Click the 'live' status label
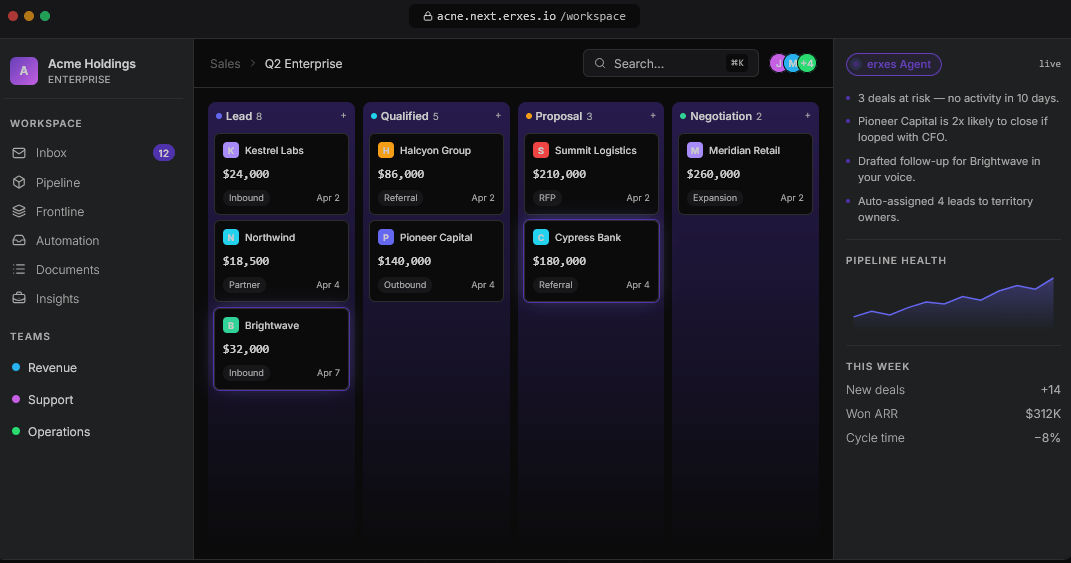 tap(1050, 64)
